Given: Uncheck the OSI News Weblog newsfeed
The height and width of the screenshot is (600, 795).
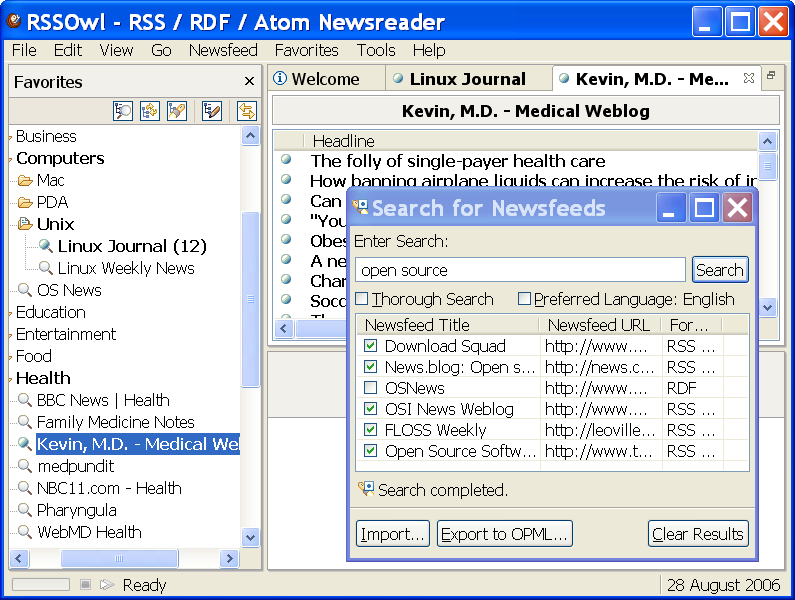Looking at the screenshot, I should (x=371, y=409).
